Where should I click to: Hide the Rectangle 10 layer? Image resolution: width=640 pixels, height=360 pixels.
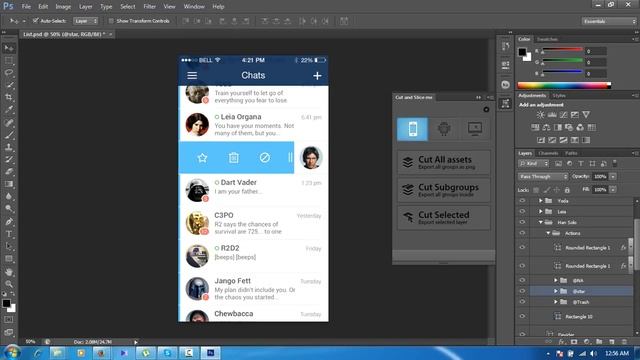pyautogui.click(x=522, y=316)
